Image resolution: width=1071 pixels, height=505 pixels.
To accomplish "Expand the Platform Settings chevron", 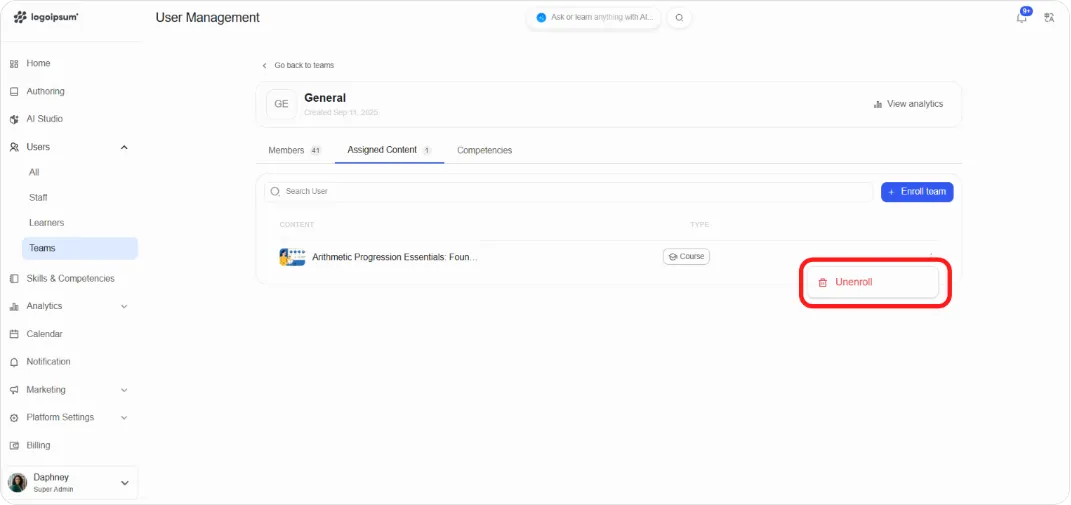I will tap(124, 418).
